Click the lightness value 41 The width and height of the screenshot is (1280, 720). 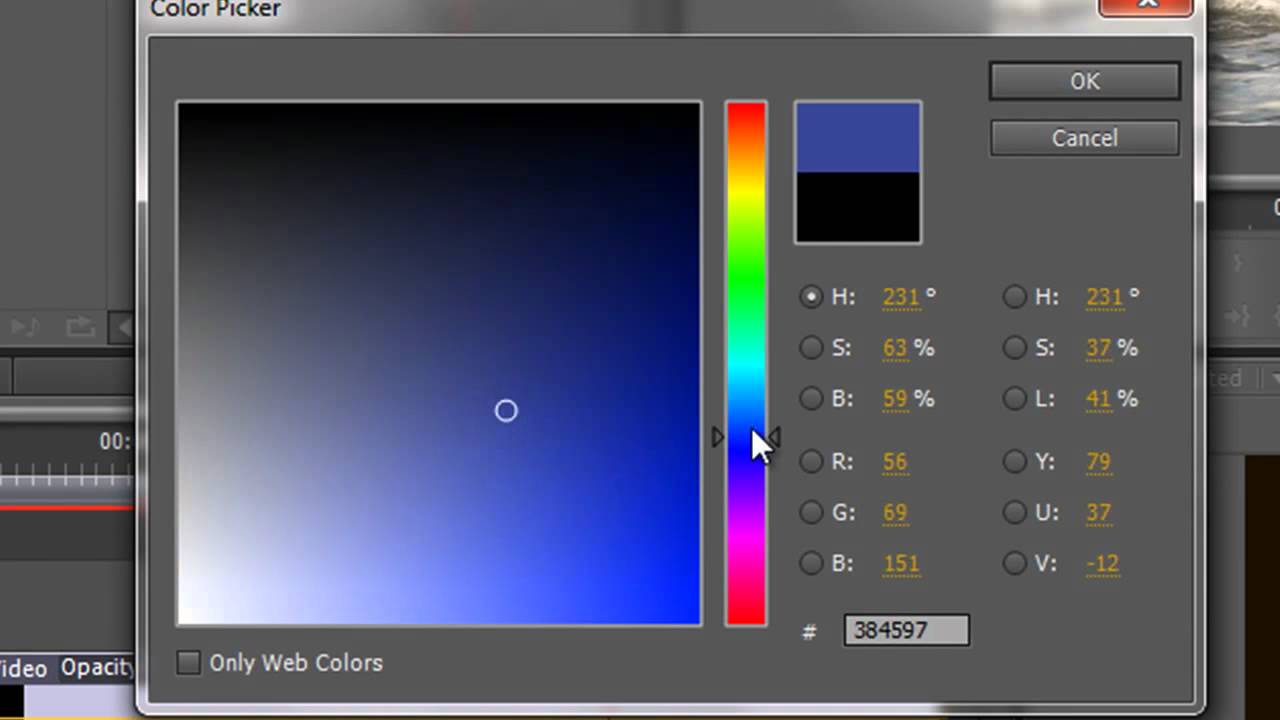[x=1099, y=398]
